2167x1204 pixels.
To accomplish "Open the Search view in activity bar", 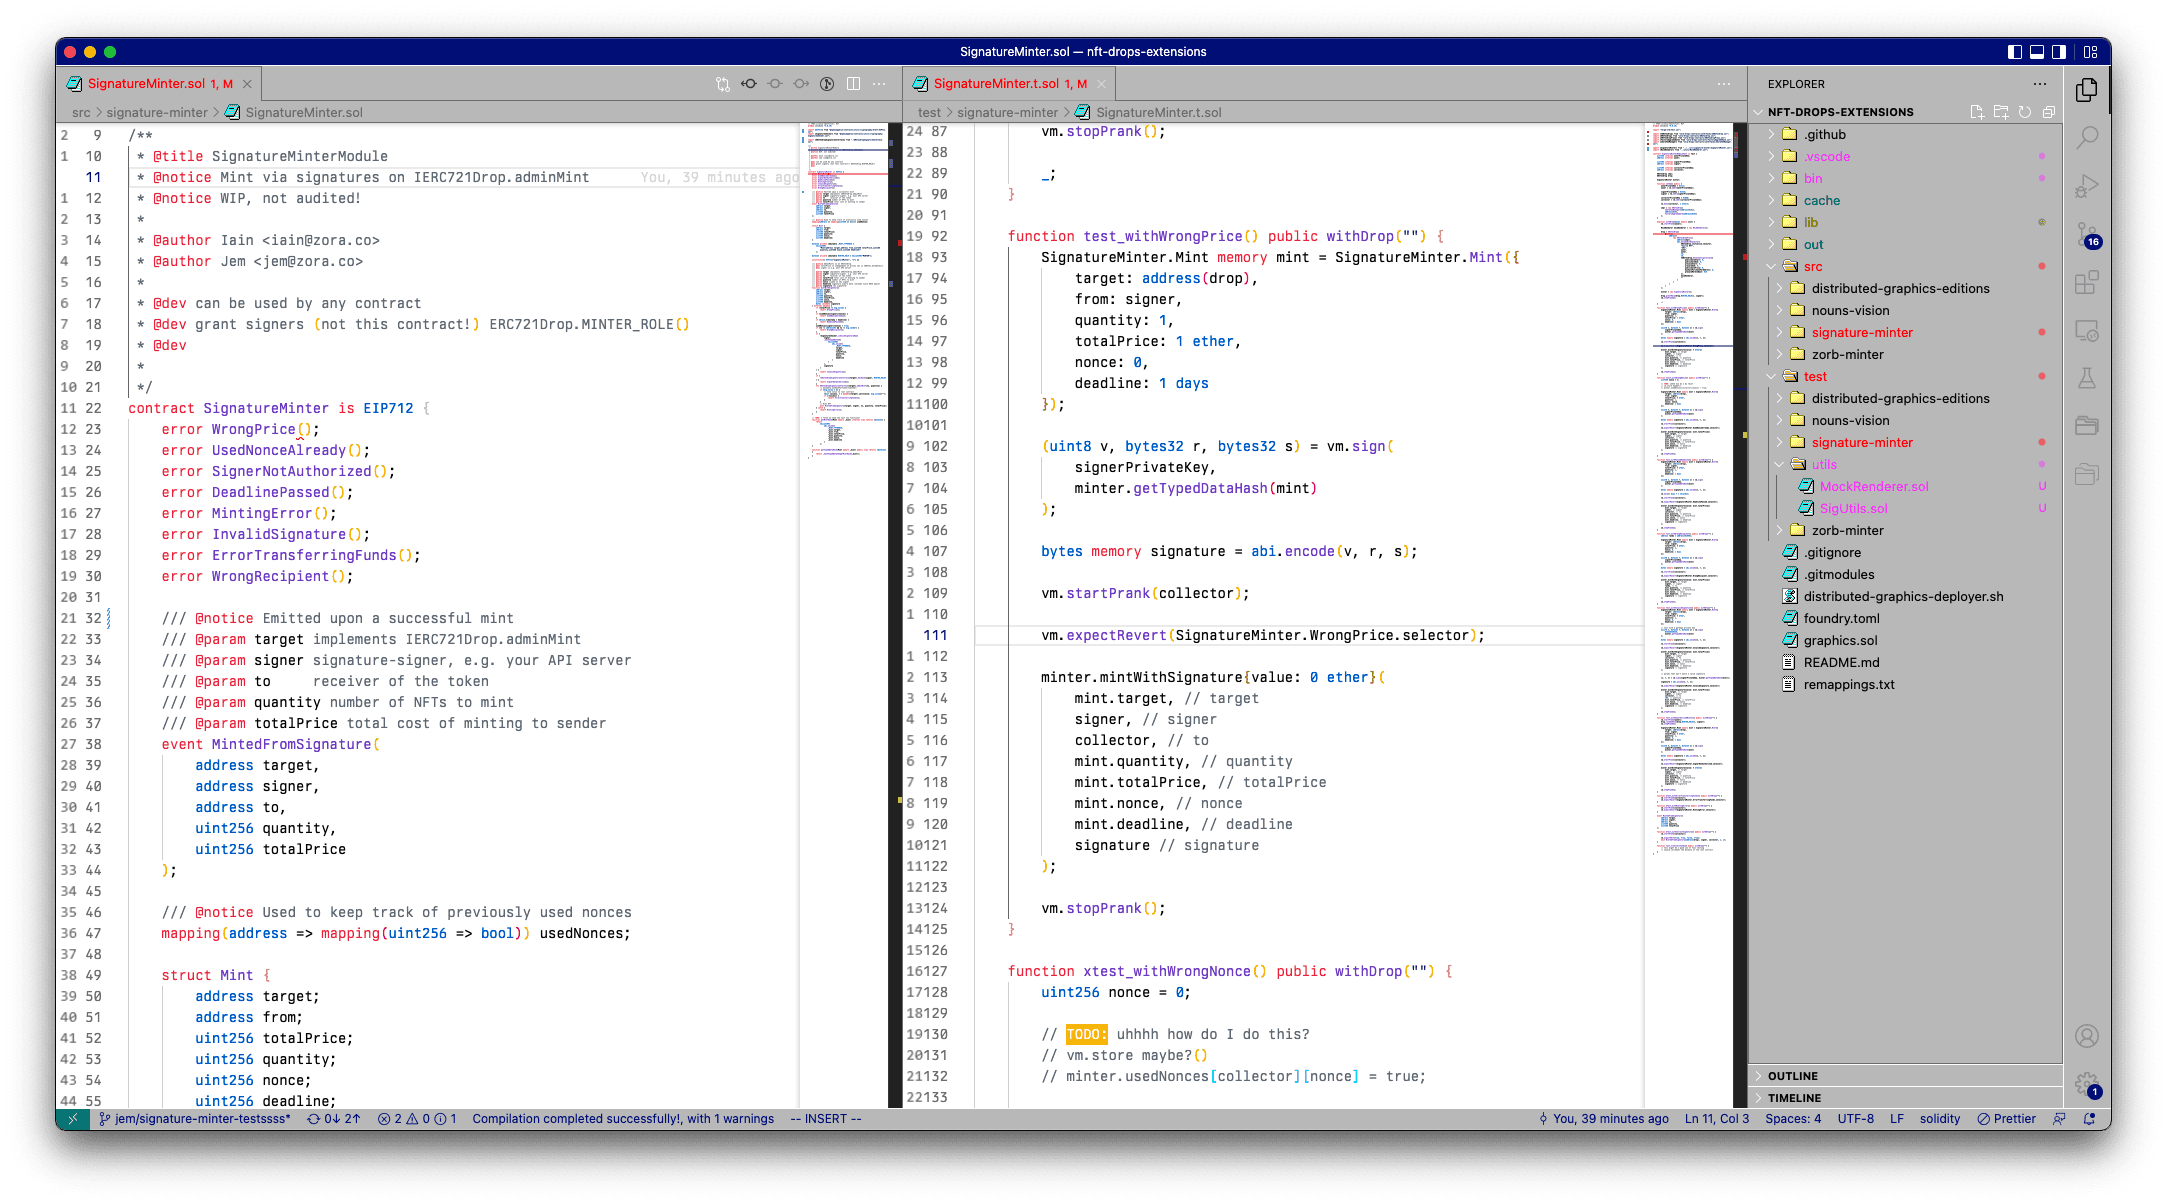I will coord(2087,138).
